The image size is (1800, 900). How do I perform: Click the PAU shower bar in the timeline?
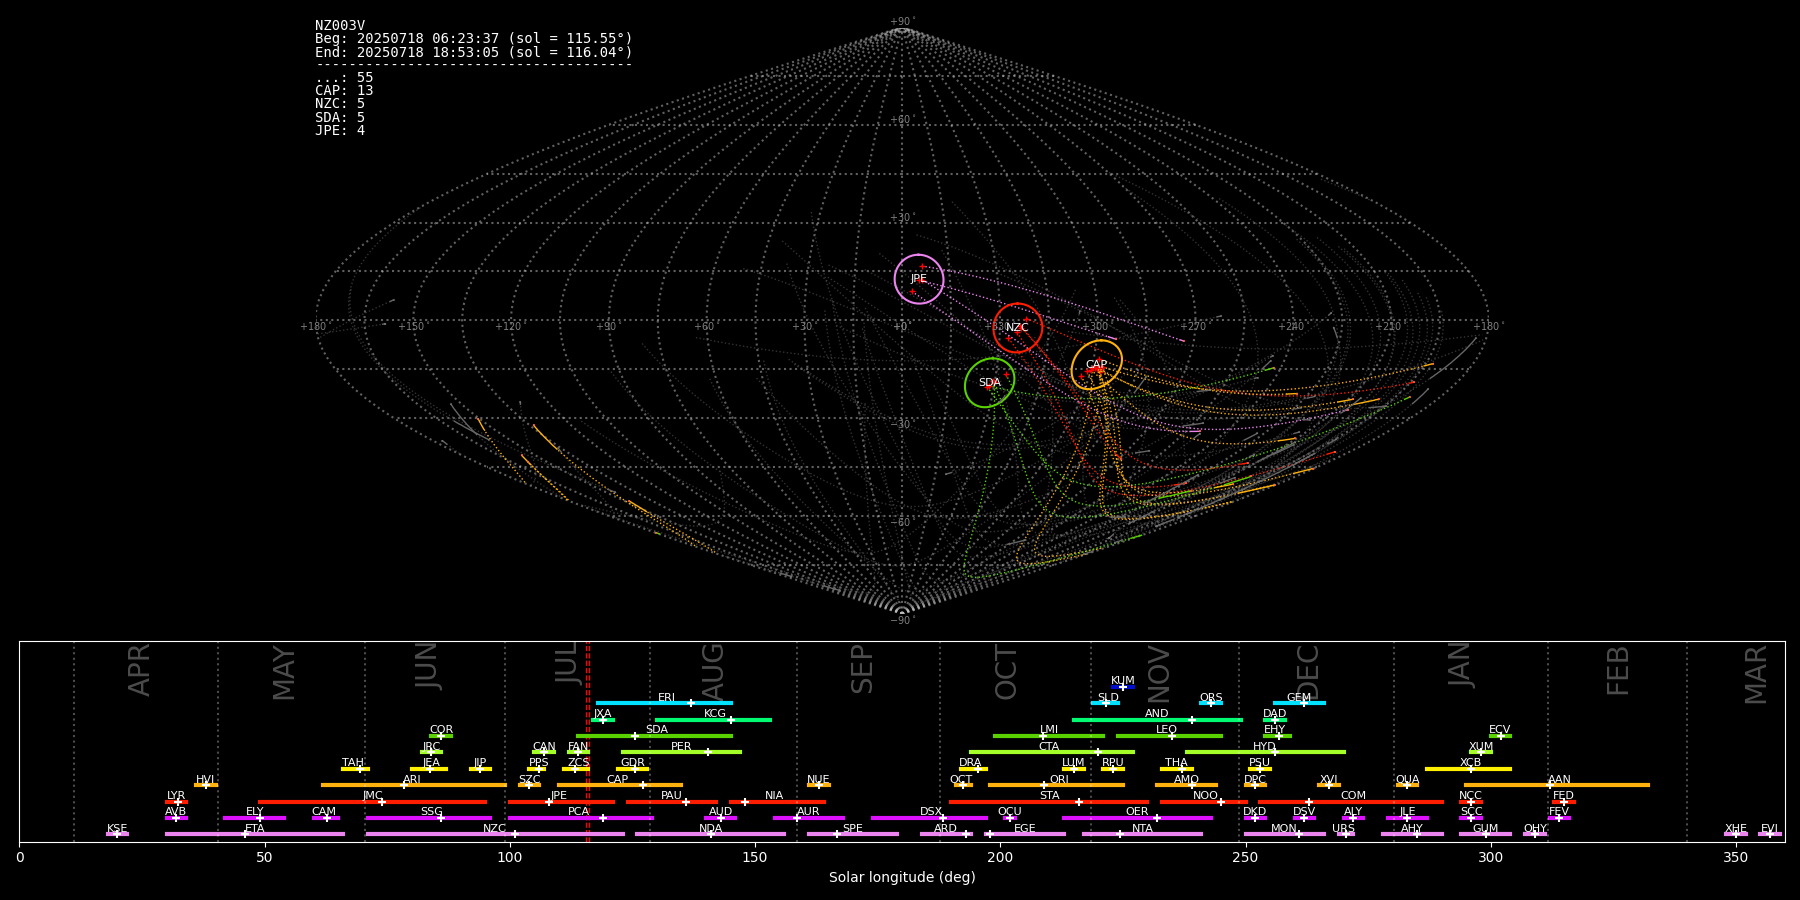(671, 801)
